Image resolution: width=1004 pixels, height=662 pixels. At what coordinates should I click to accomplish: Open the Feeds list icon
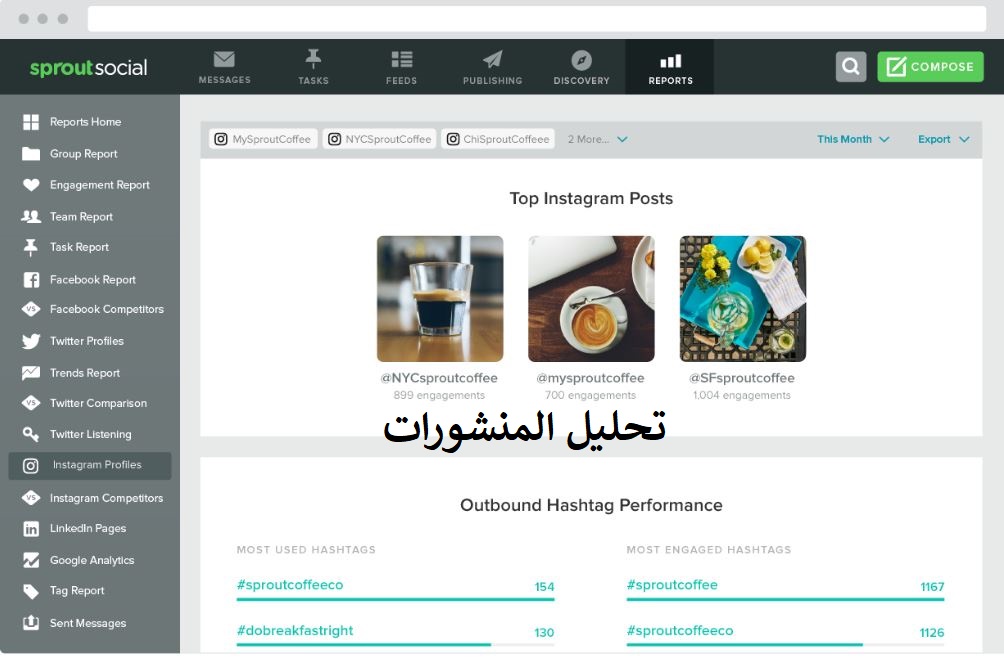[x=401, y=60]
